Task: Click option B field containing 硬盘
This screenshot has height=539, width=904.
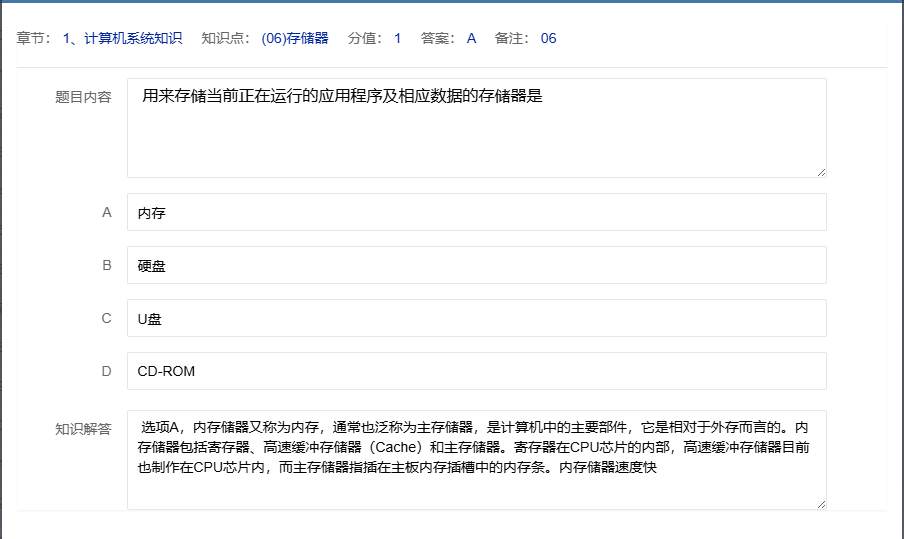Action: (x=476, y=265)
